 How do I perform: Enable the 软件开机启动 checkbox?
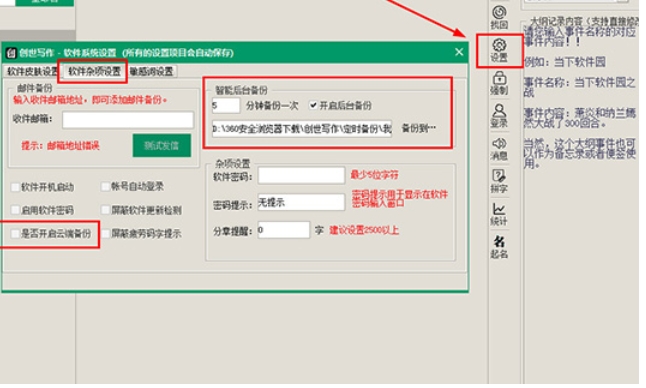tap(15, 188)
